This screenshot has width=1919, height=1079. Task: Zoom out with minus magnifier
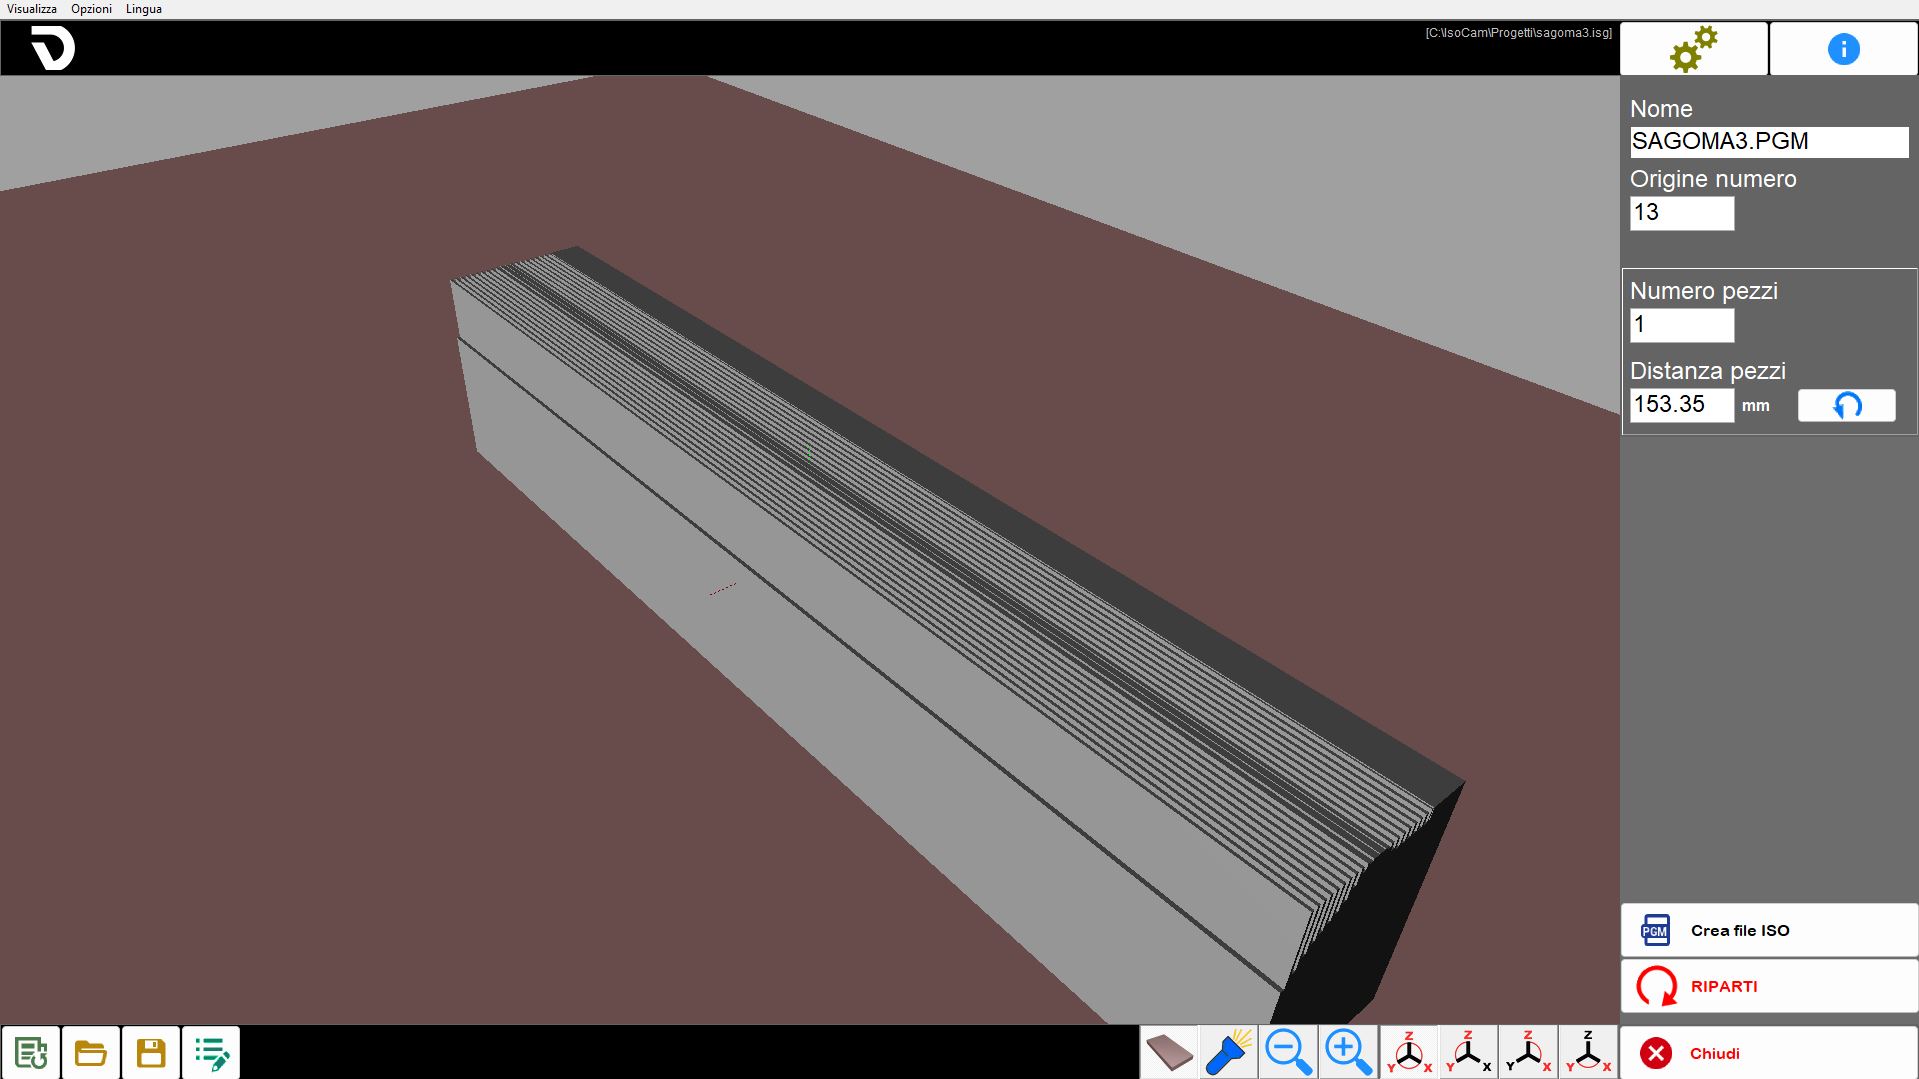pos(1288,1052)
